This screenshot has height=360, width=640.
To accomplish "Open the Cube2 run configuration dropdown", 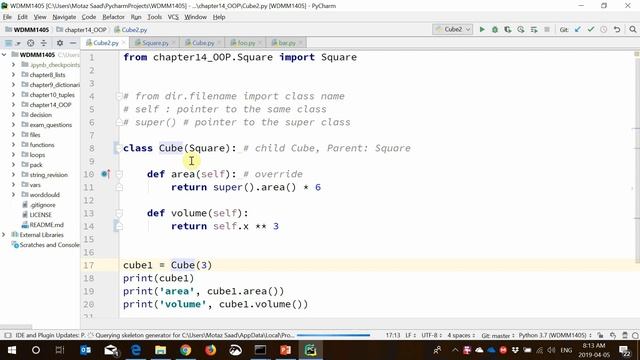I will (453, 29).
